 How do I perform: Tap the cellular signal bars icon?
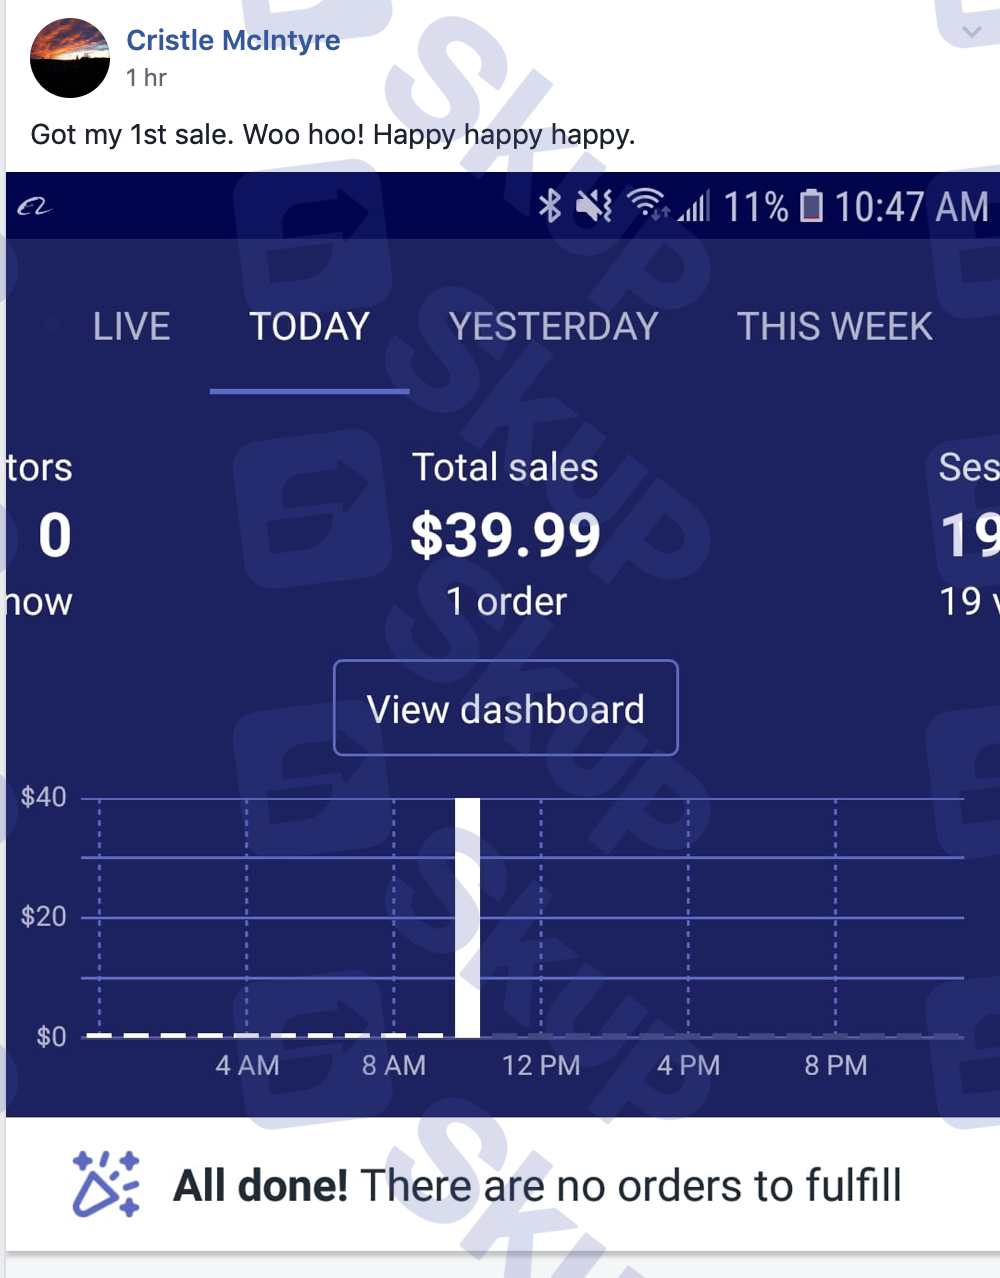coord(694,206)
